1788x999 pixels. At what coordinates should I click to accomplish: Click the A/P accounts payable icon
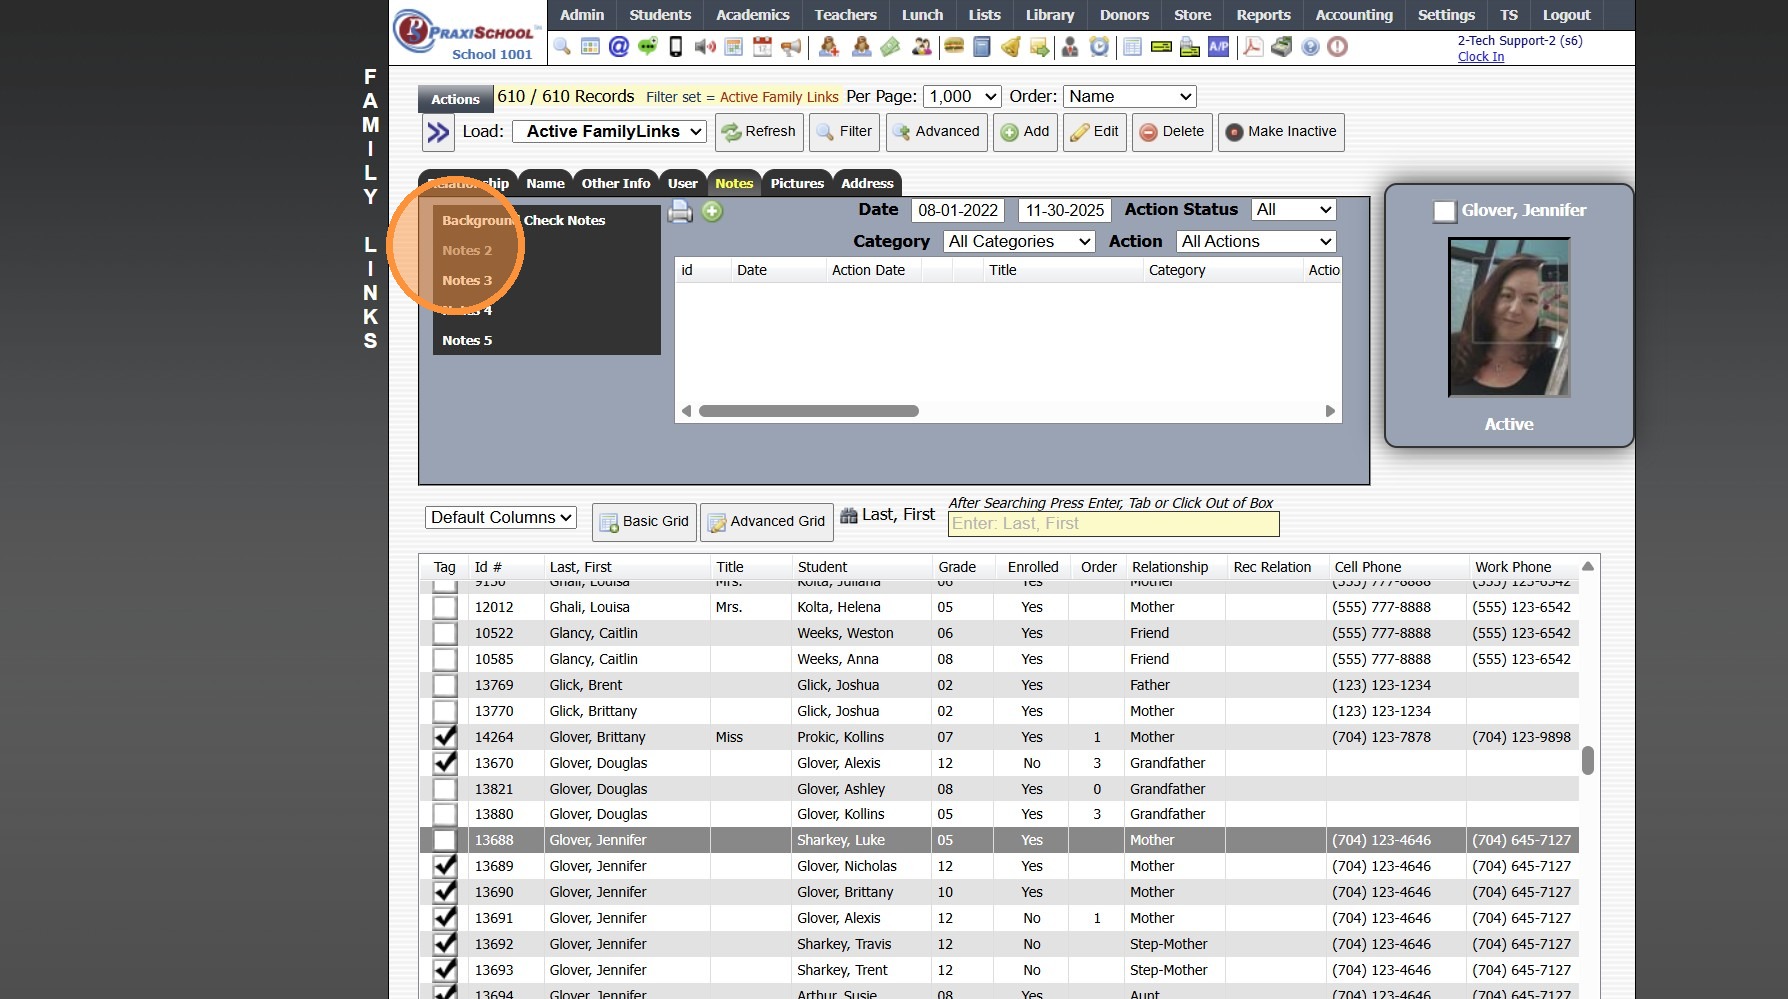[1218, 47]
